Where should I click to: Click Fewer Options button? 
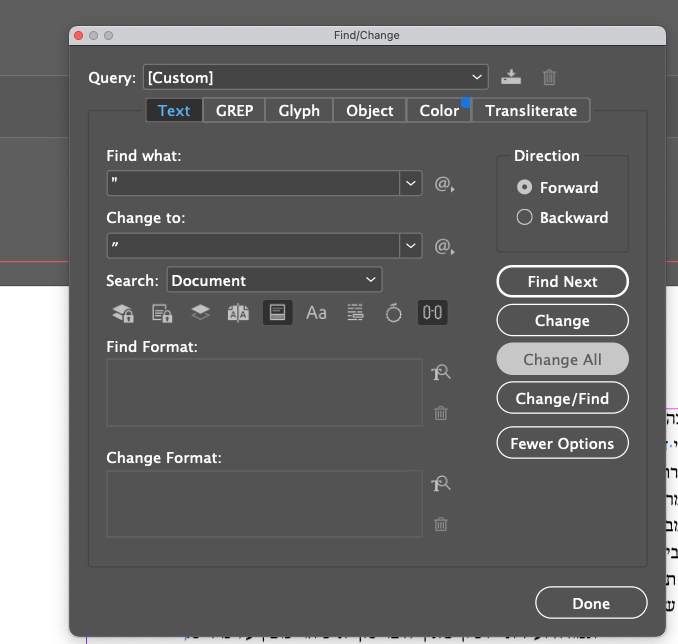click(563, 443)
